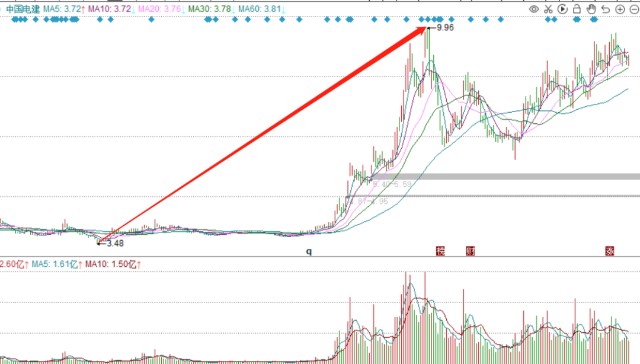Click the 3.48 low price label
Screen dimensions: 640x364
coord(115,243)
